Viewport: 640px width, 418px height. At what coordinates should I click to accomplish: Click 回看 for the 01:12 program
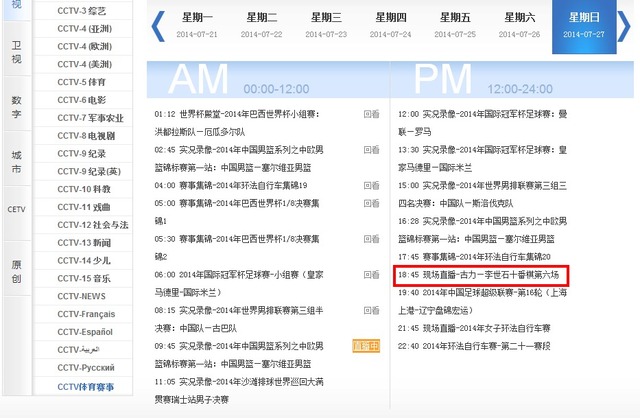click(371, 114)
